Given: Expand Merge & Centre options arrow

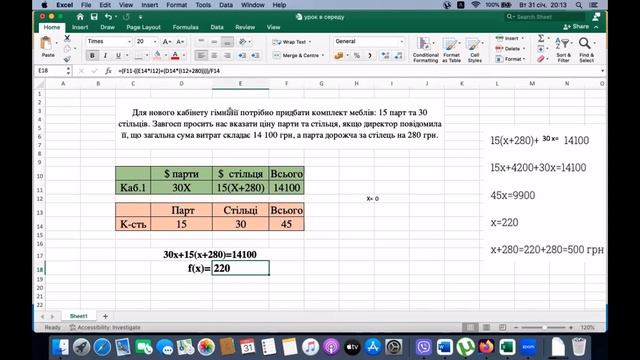Looking at the screenshot, I should click(323, 56).
